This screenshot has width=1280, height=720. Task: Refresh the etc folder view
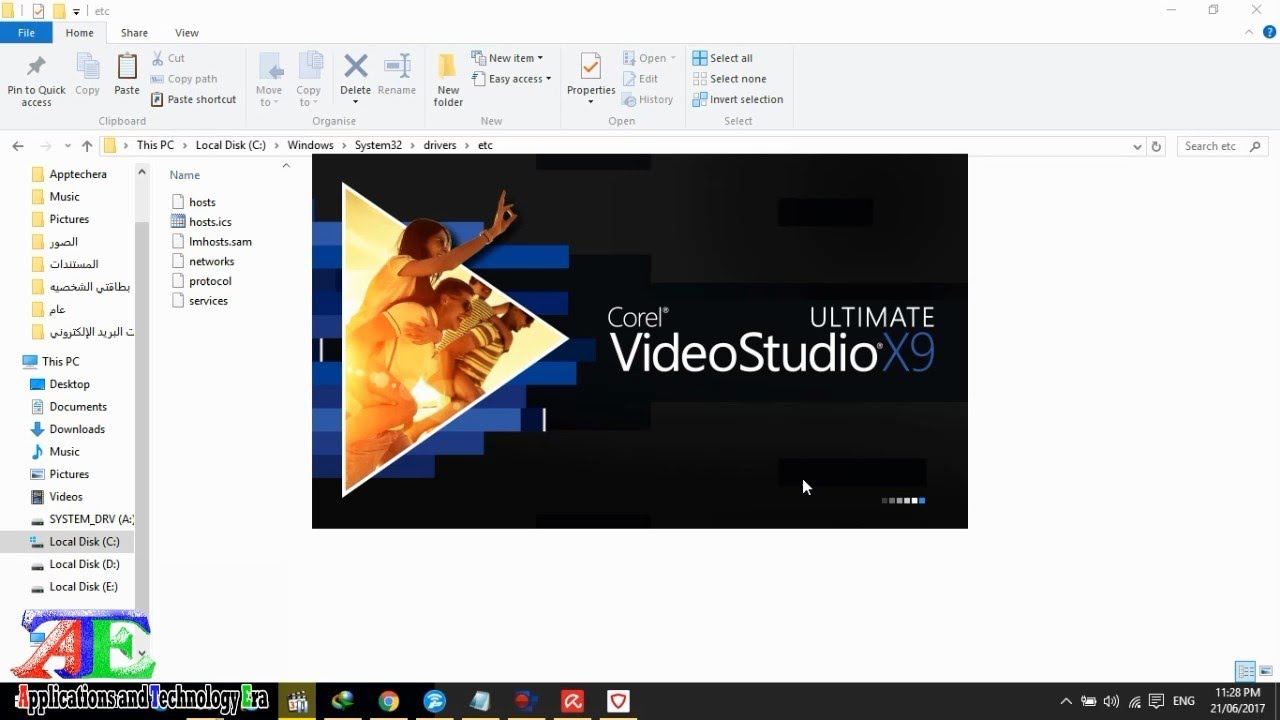point(1157,146)
